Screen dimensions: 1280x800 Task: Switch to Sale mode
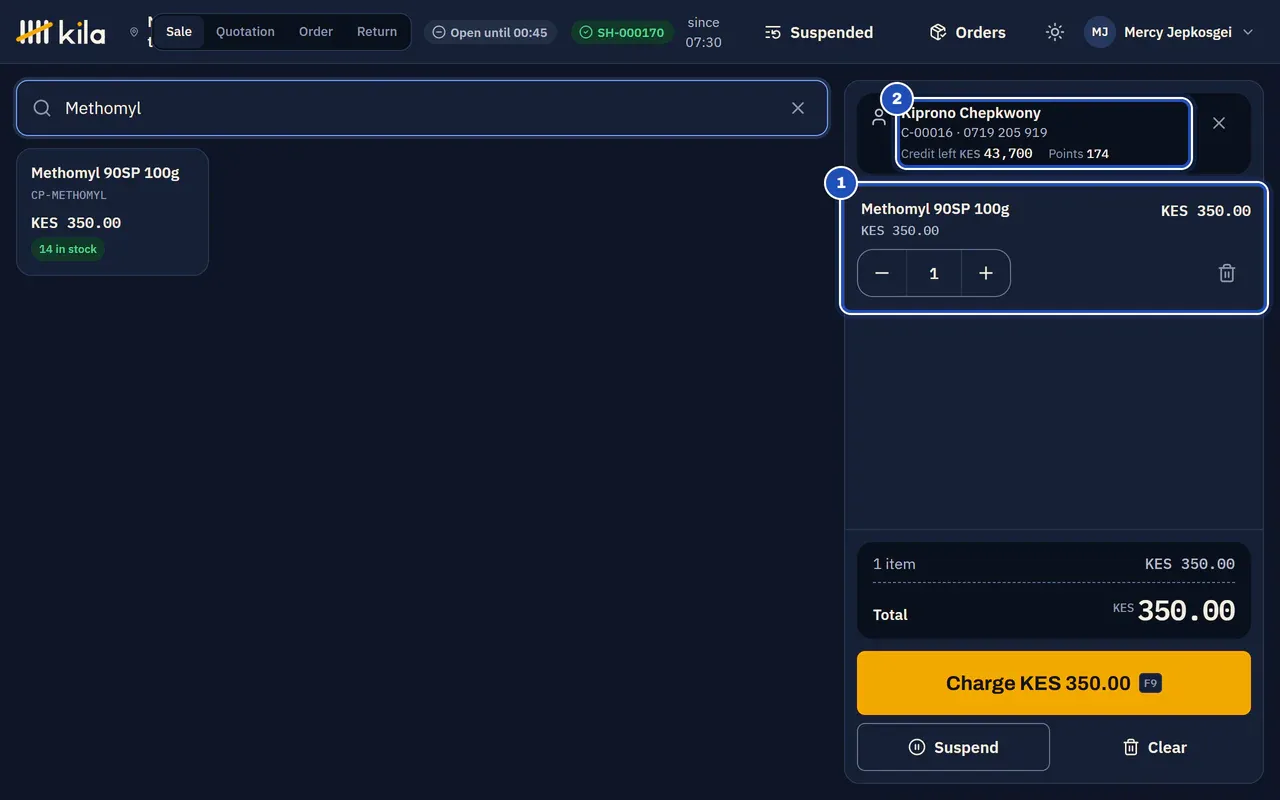pos(179,32)
